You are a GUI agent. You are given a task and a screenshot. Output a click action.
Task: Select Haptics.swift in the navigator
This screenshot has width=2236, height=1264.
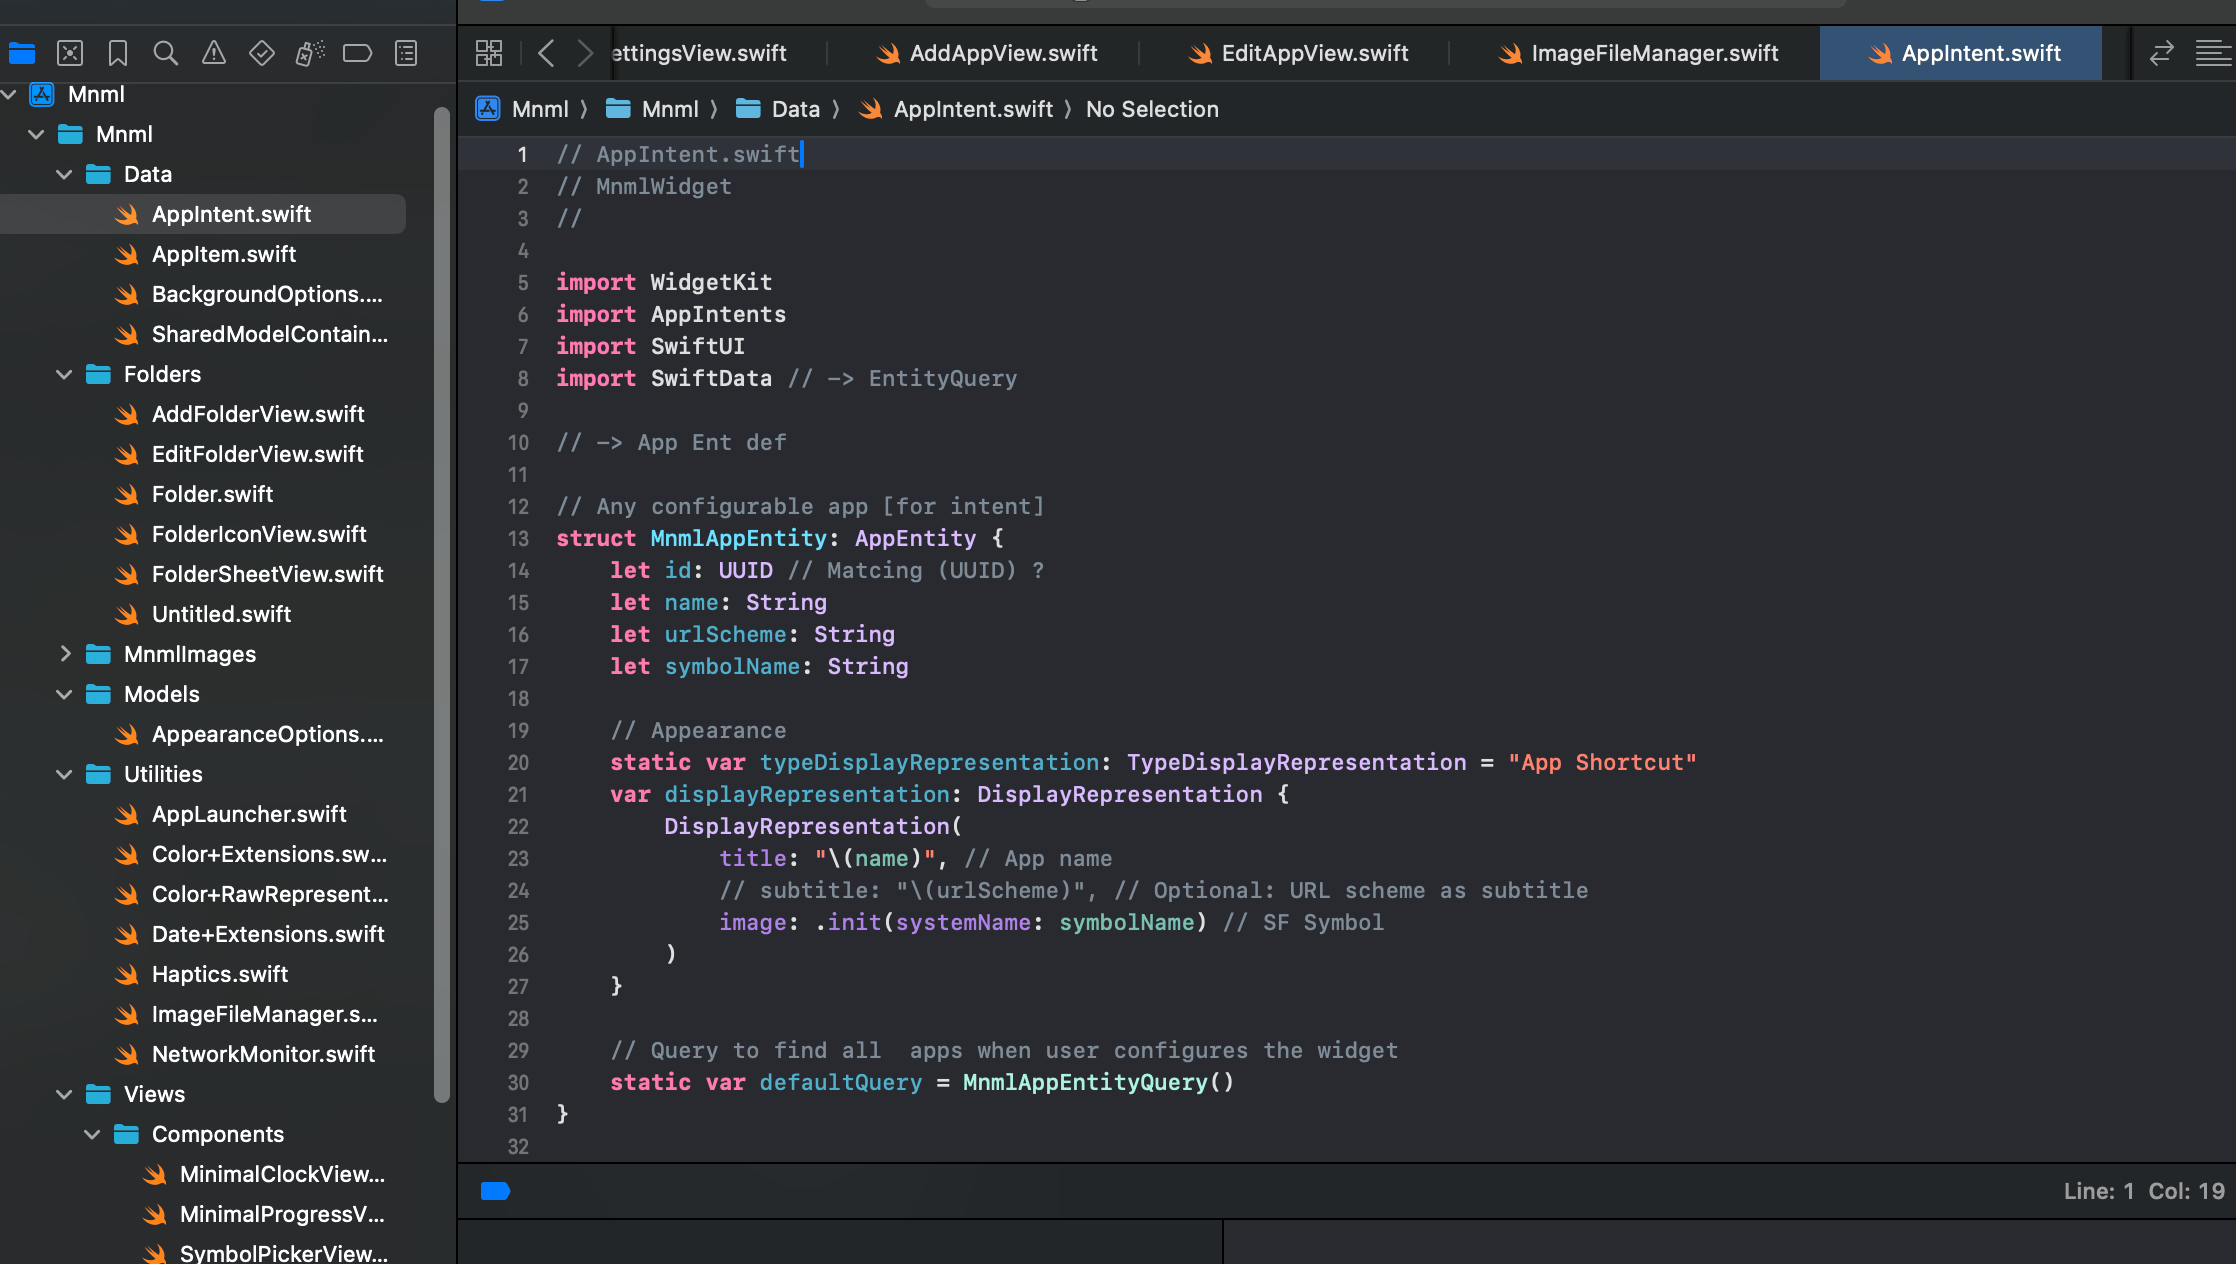[222, 974]
